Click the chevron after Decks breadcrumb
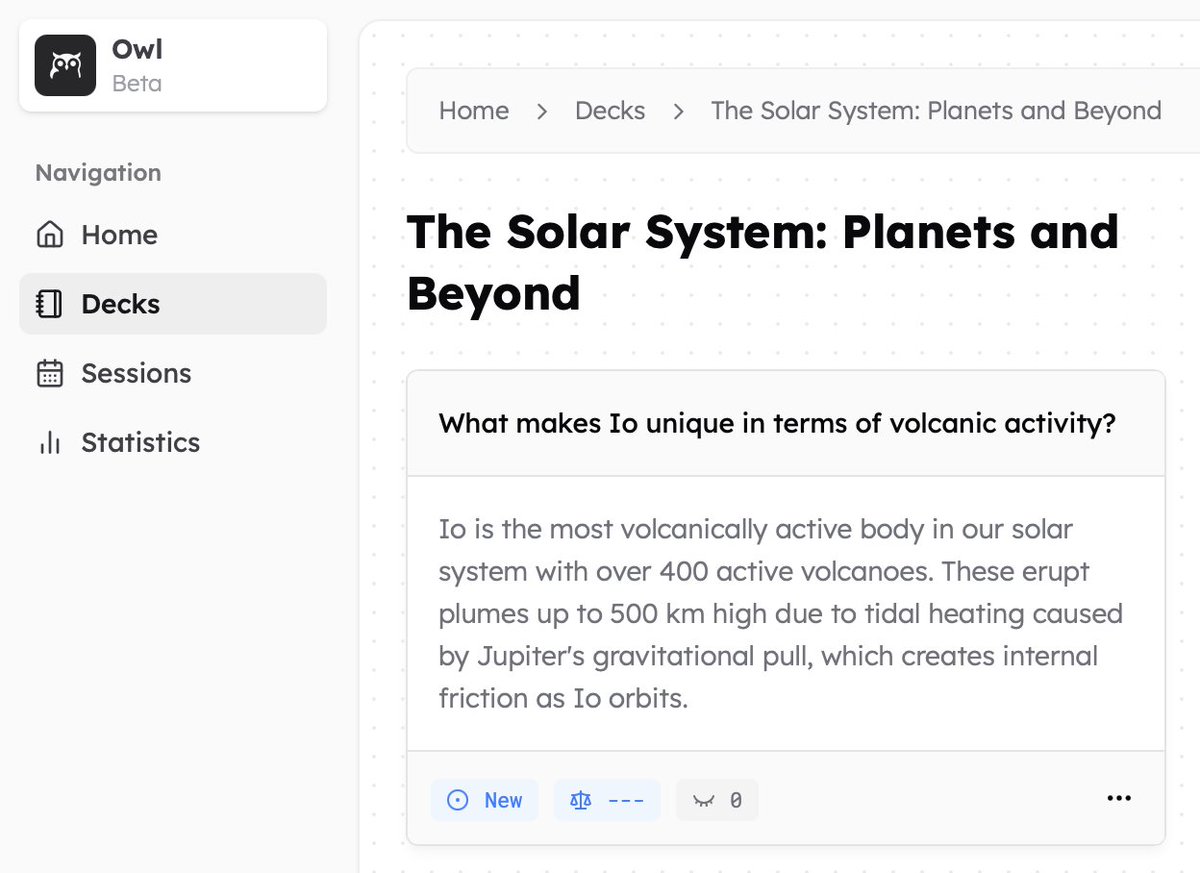This screenshot has width=1200, height=873. tap(678, 111)
